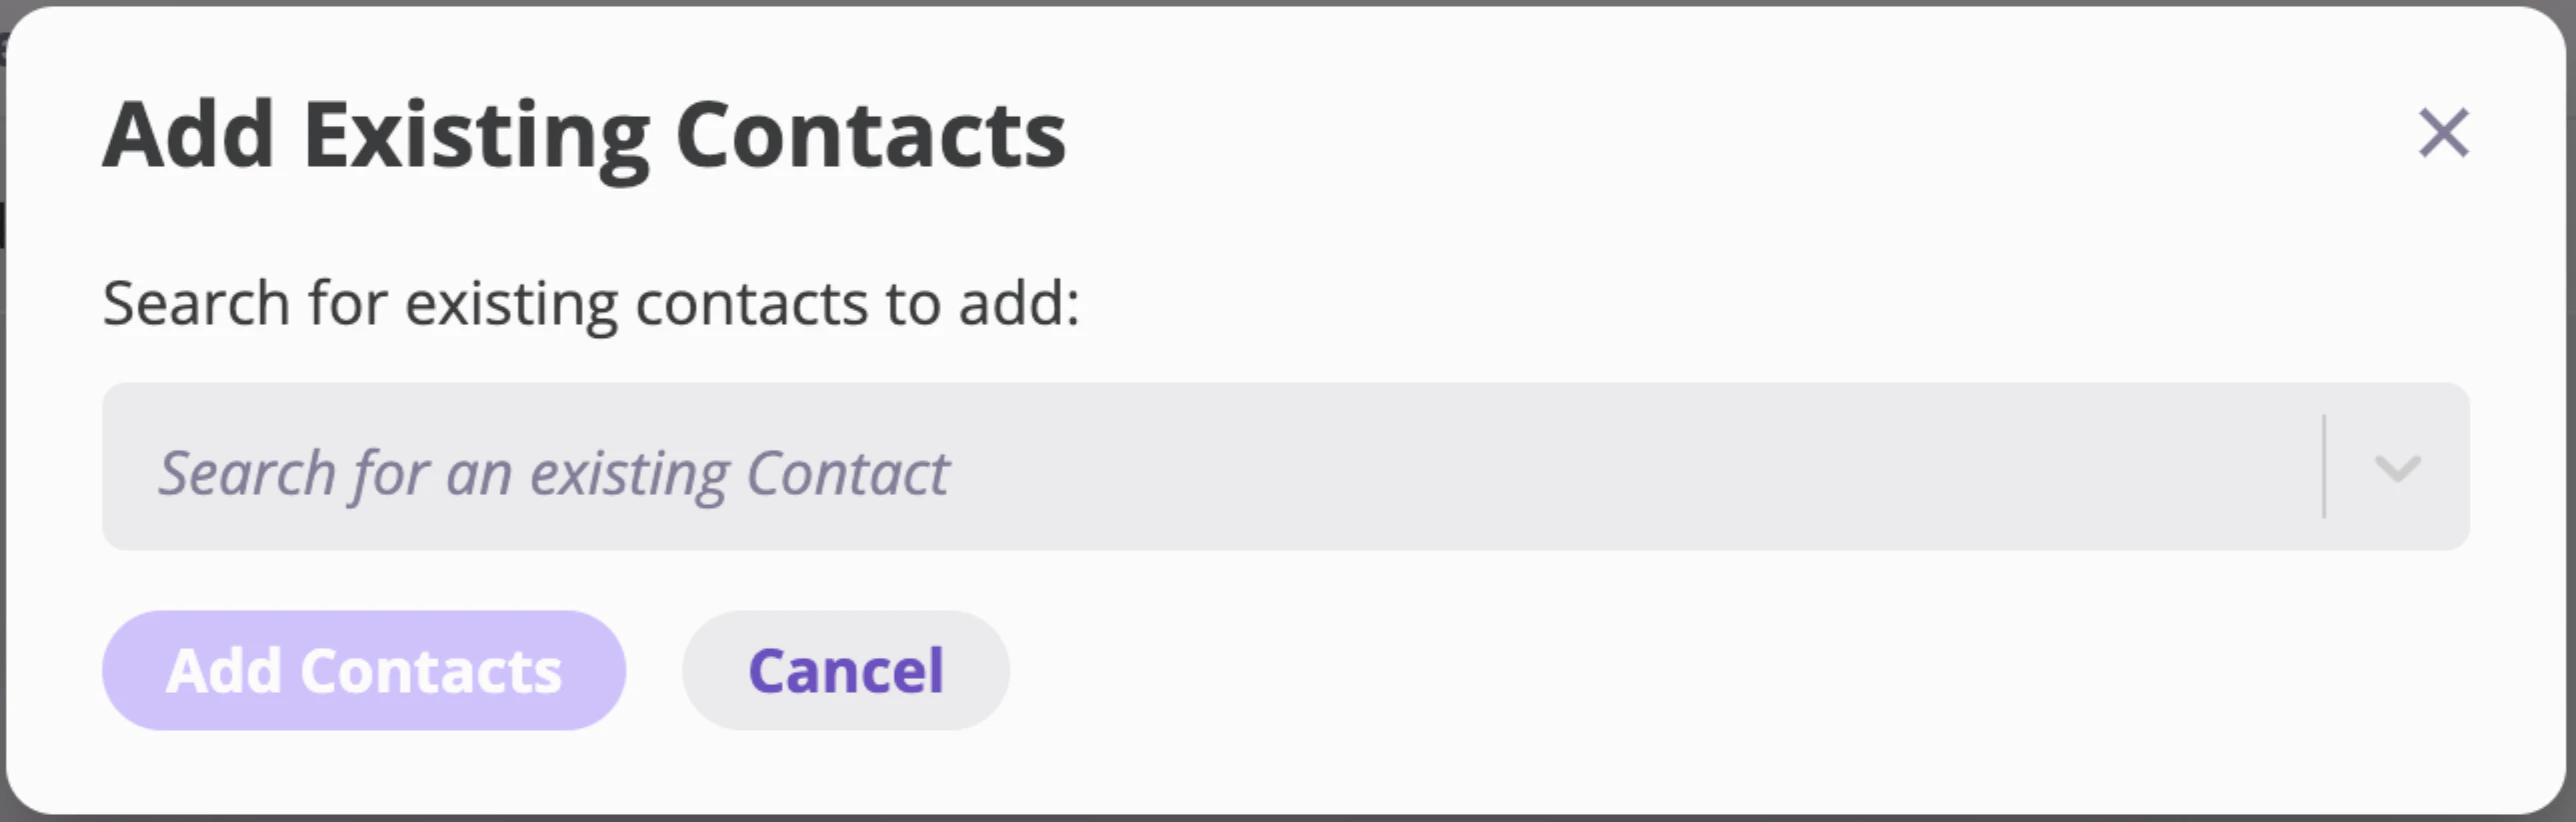The image size is (2576, 822).
Task: Click the Add Existing Contacts title area
Action: [x=585, y=133]
